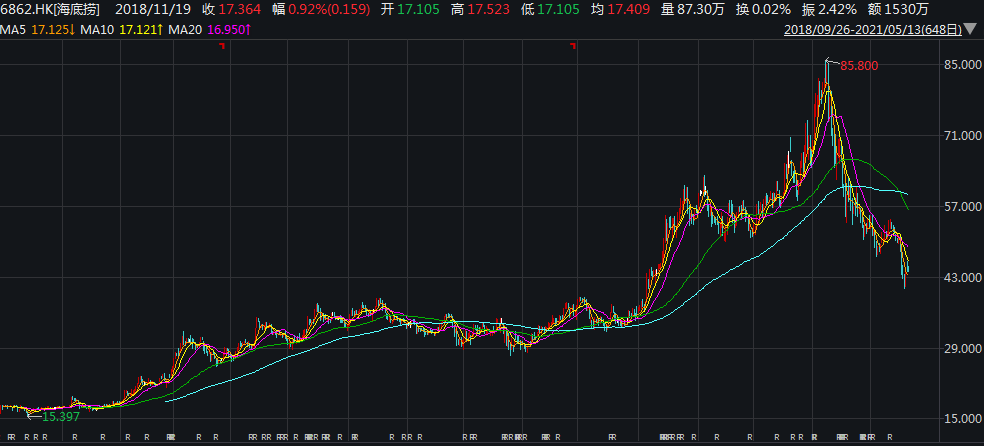
Task: Click the right red corner flag marker
Action: (x=572, y=45)
